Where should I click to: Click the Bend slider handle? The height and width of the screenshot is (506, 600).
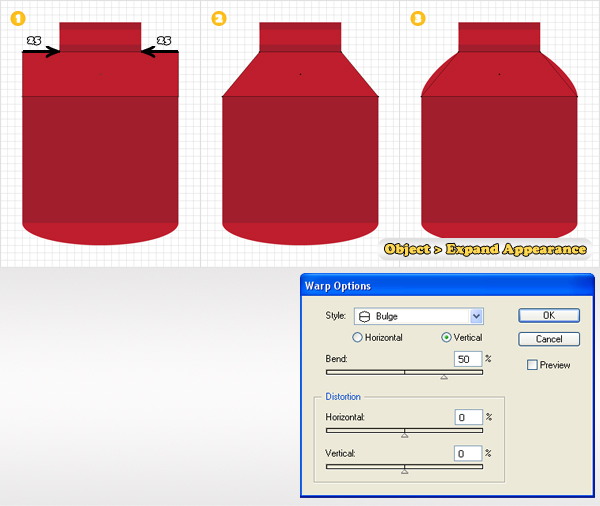(x=444, y=377)
